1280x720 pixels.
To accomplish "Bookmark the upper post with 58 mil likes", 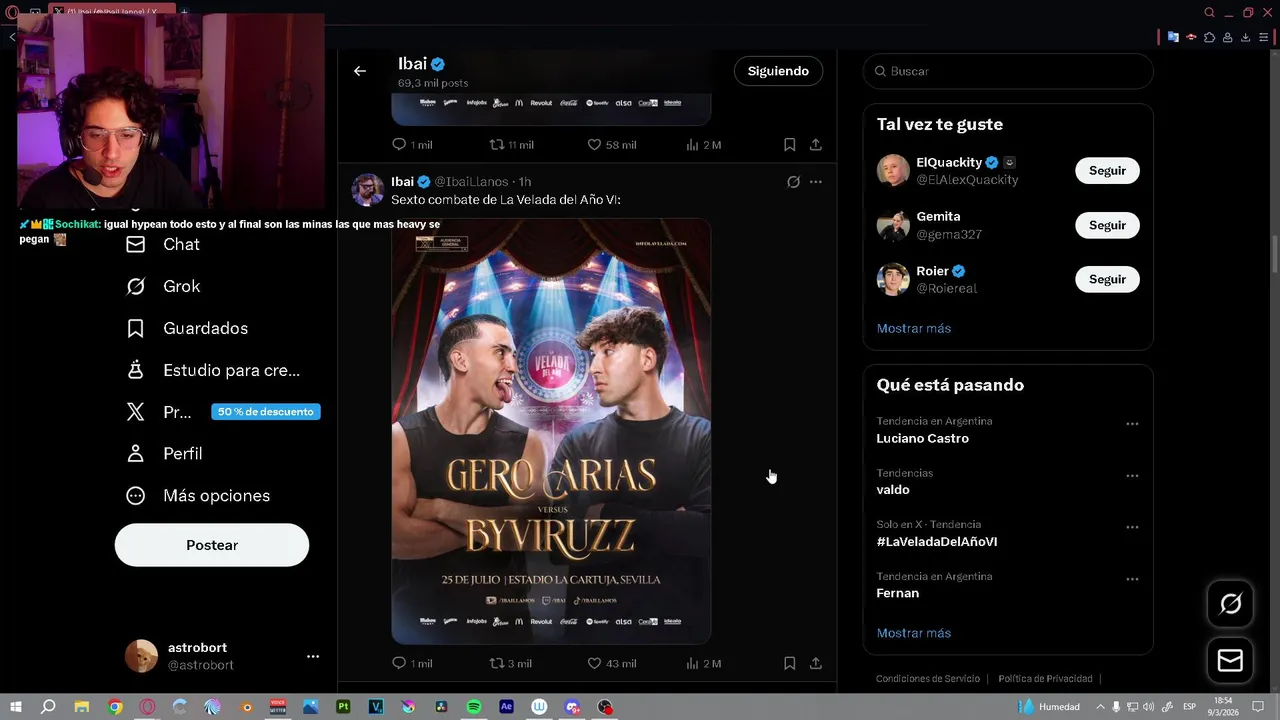I will pyautogui.click(x=789, y=145).
